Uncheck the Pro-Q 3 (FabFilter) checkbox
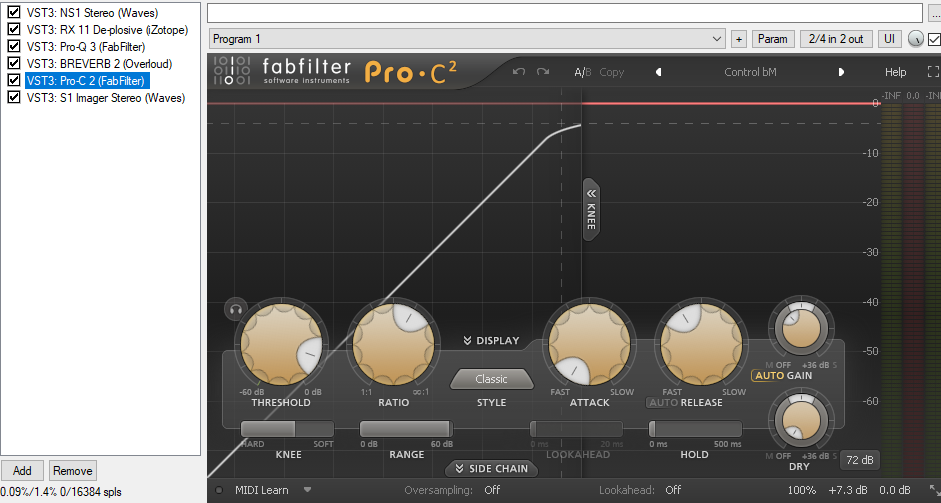The image size is (941, 503). [14, 46]
